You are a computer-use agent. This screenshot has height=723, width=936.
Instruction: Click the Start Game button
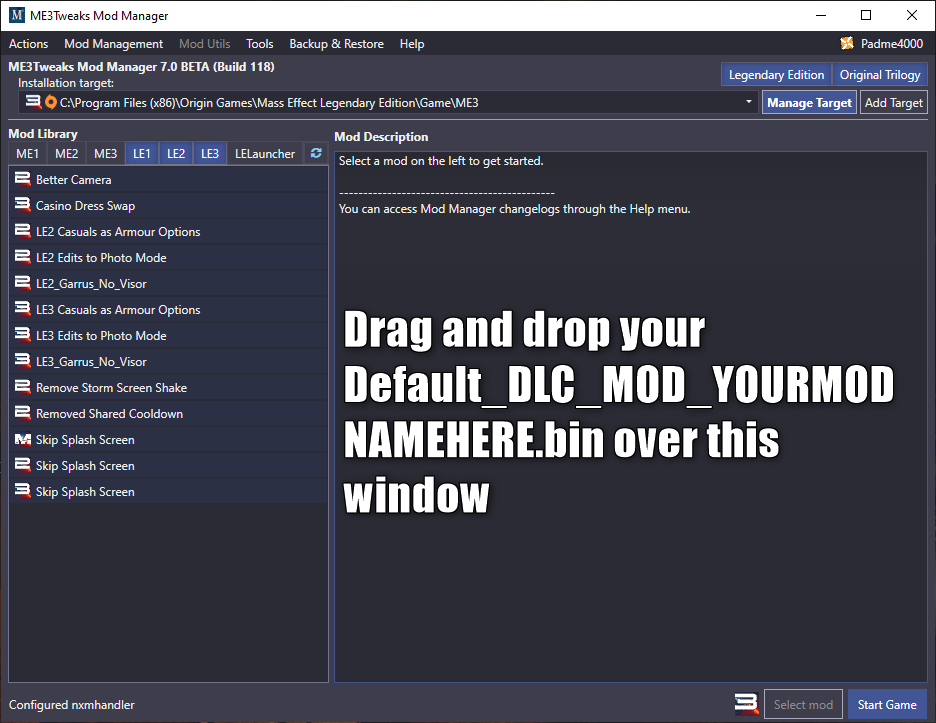pyautogui.click(x=887, y=704)
